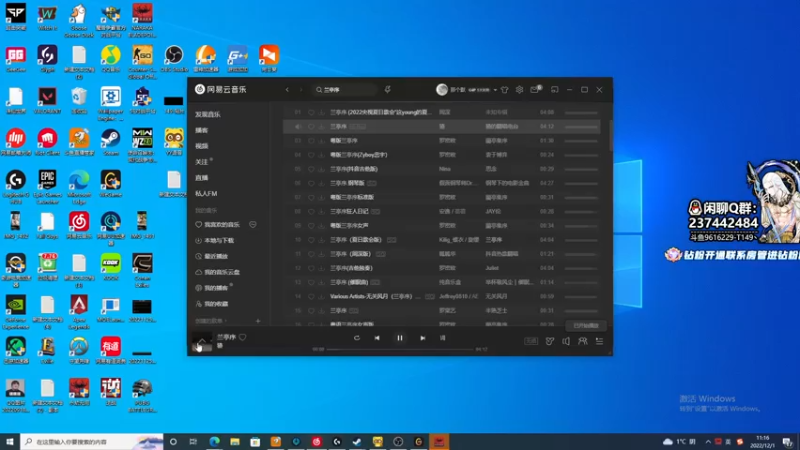Screen dimensions: 800x450
Task: Pause the currently playing song
Action: point(400,338)
